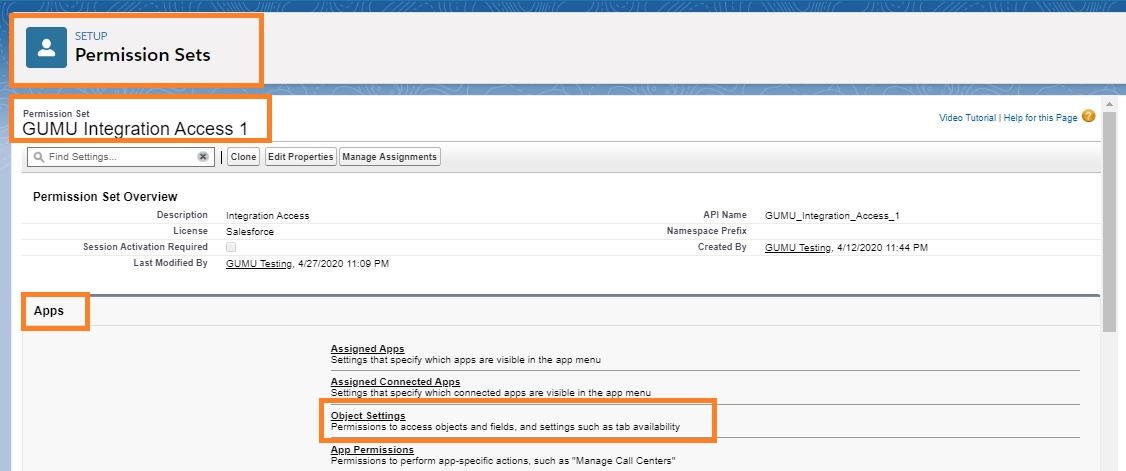Clone this permission set
Viewport: 1126px width, 471px height.
click(x=243, y=157)
